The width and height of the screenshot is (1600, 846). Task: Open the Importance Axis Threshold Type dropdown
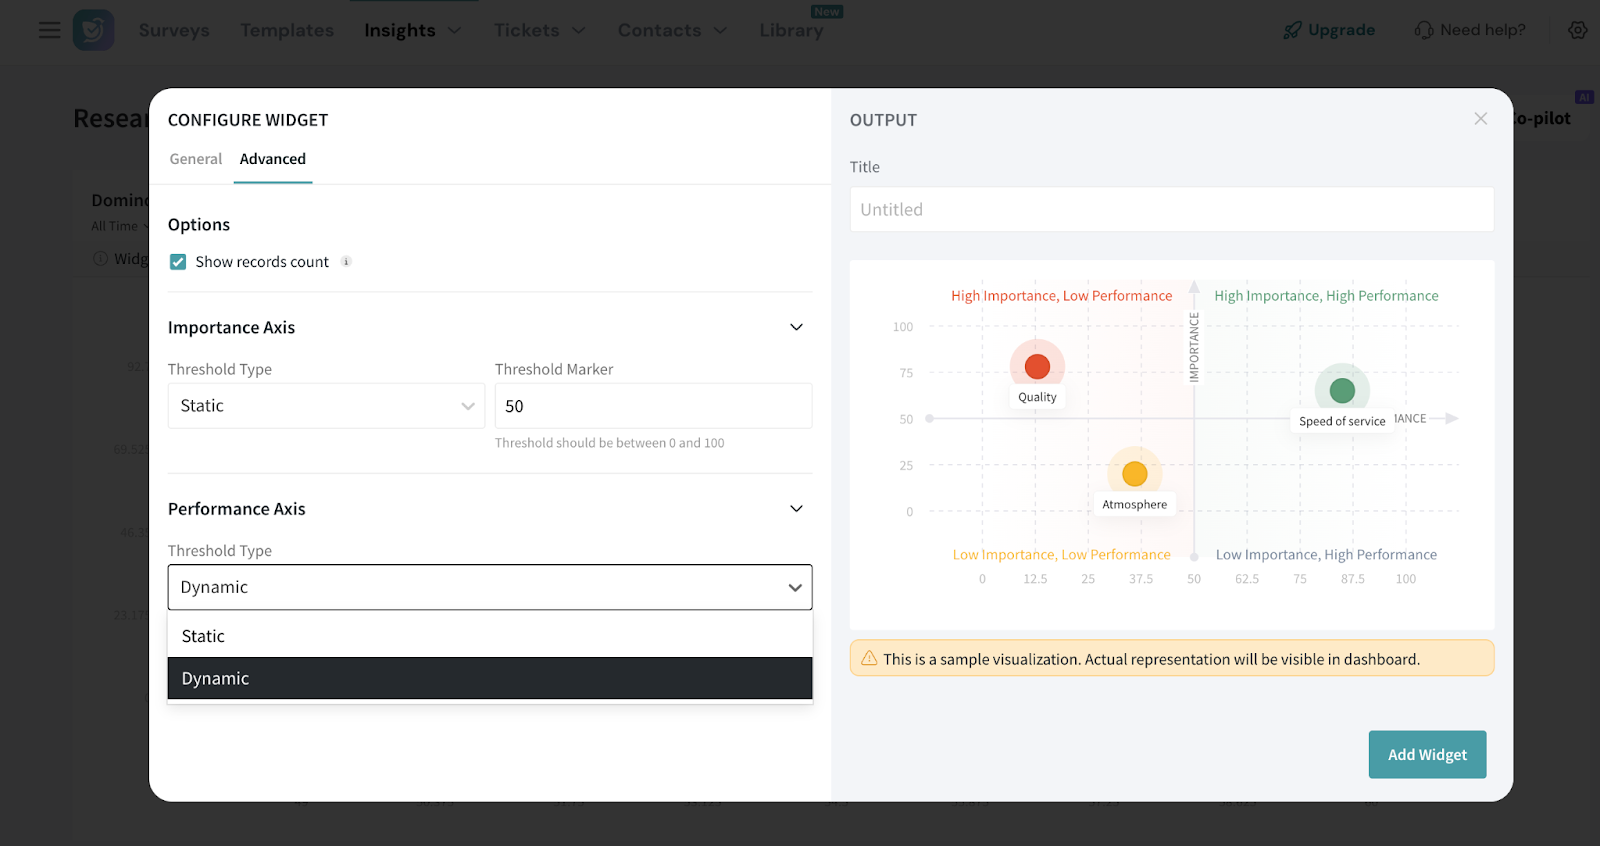coord(326,406)
